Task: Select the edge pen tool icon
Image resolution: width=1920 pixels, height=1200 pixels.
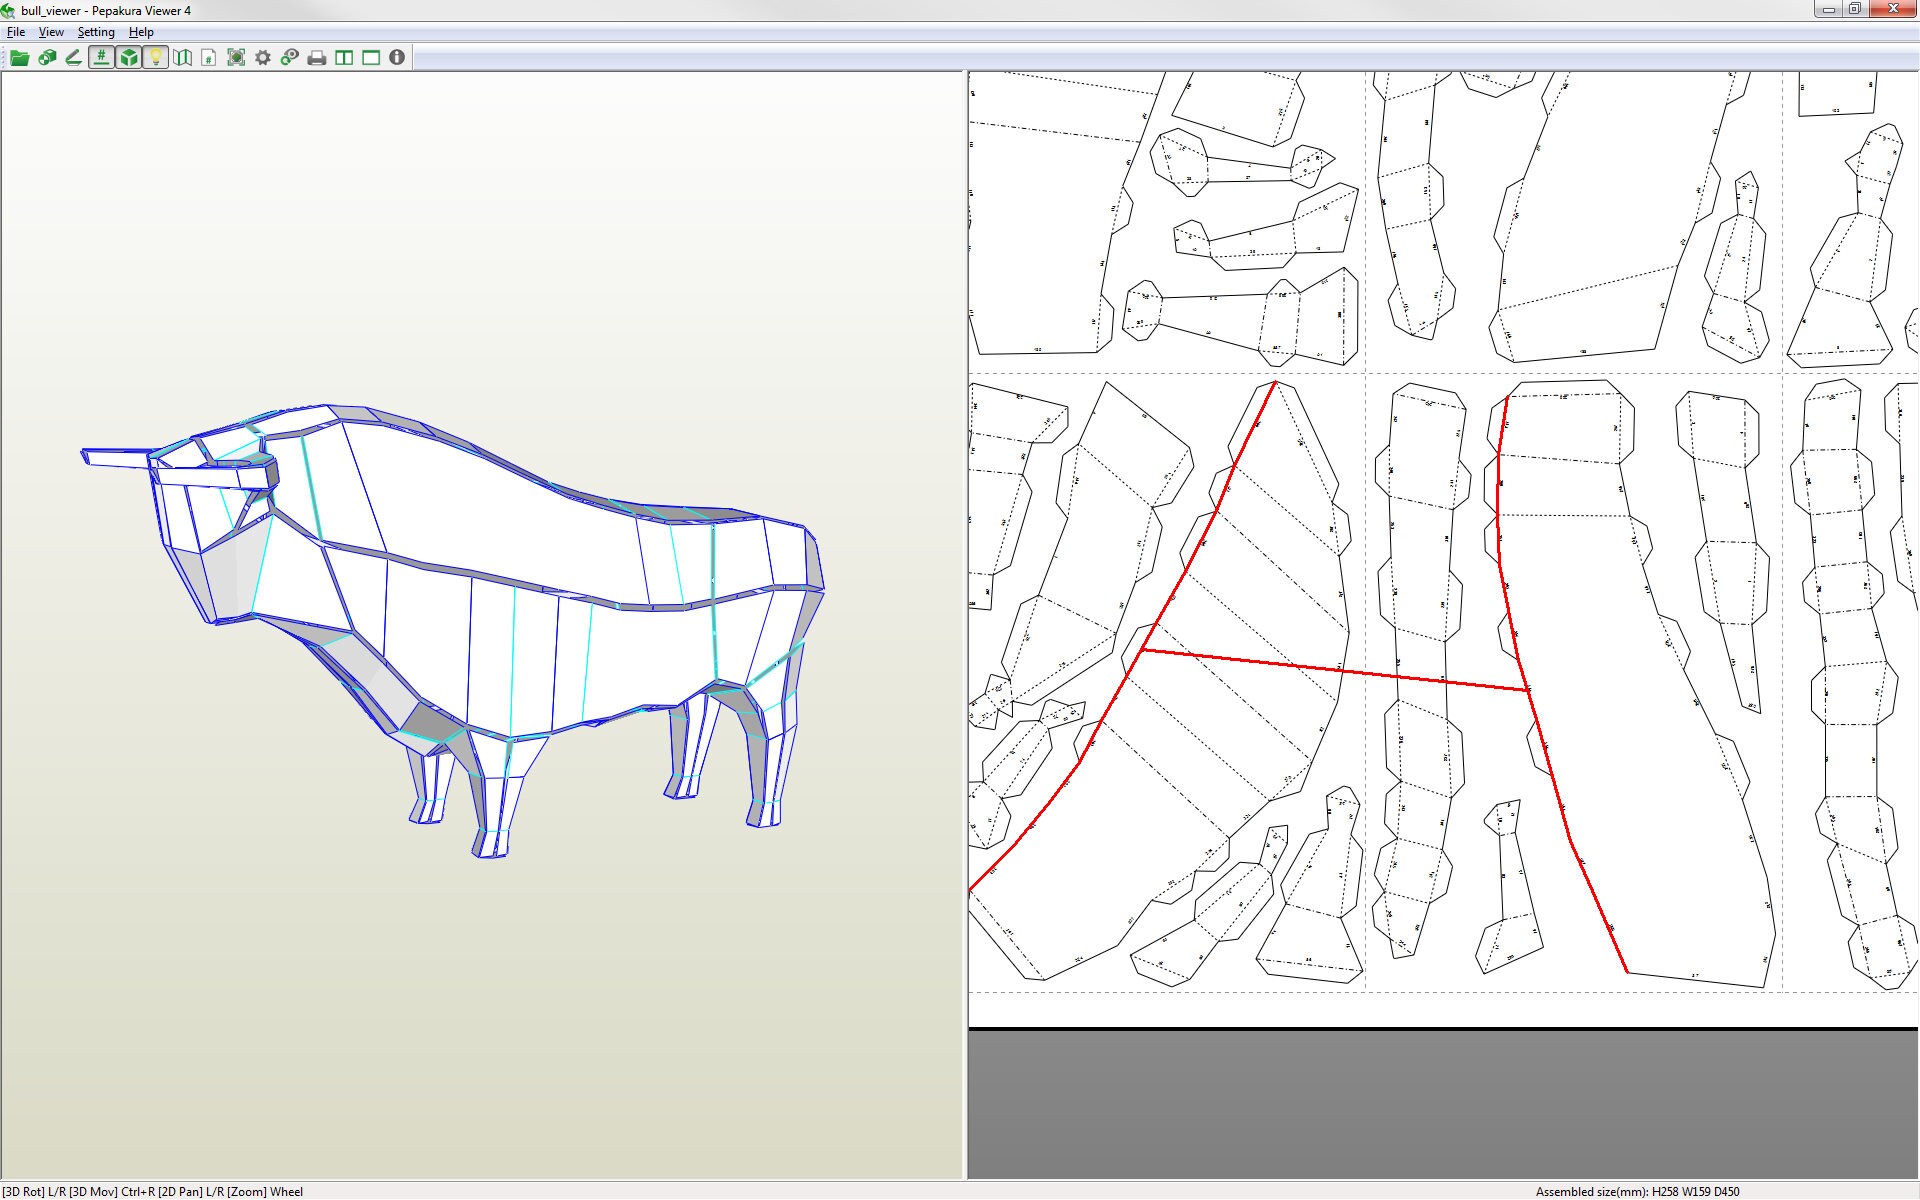Action: [73, 58]
